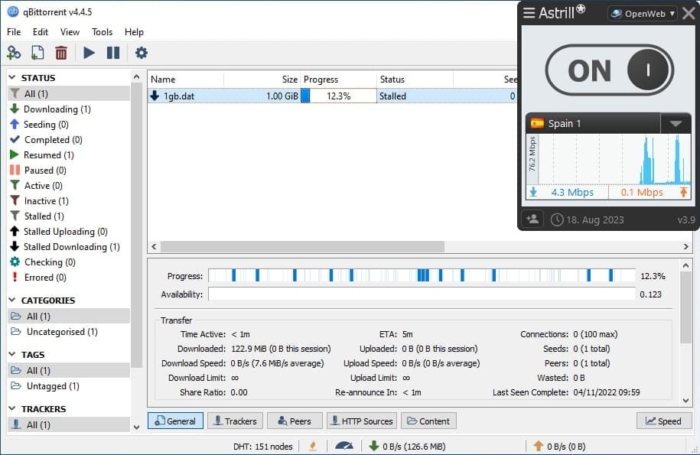Toggle alternative speed limits speedometer icon

344,446
